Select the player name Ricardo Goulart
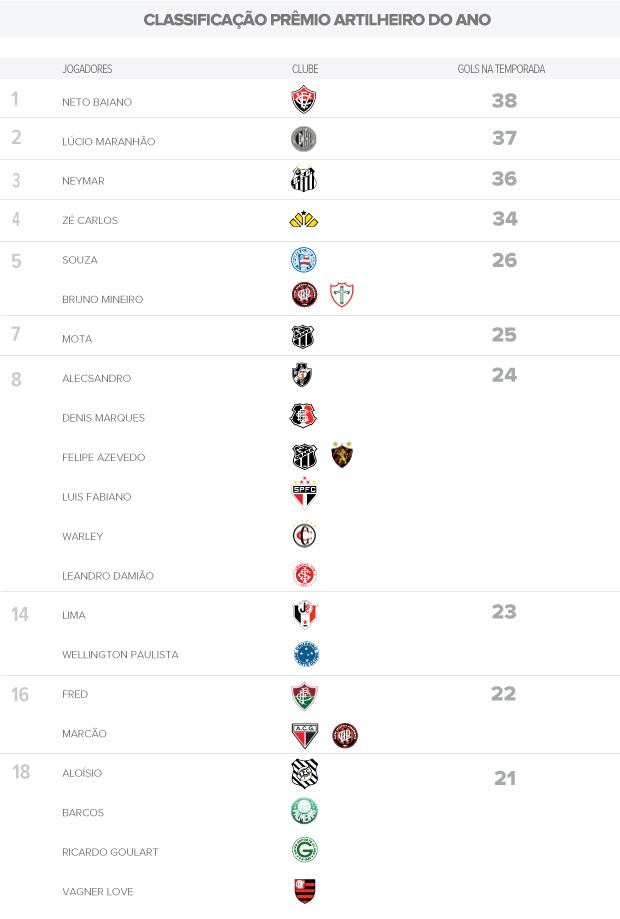Screen dimensions: 620x919 [110, 852]
